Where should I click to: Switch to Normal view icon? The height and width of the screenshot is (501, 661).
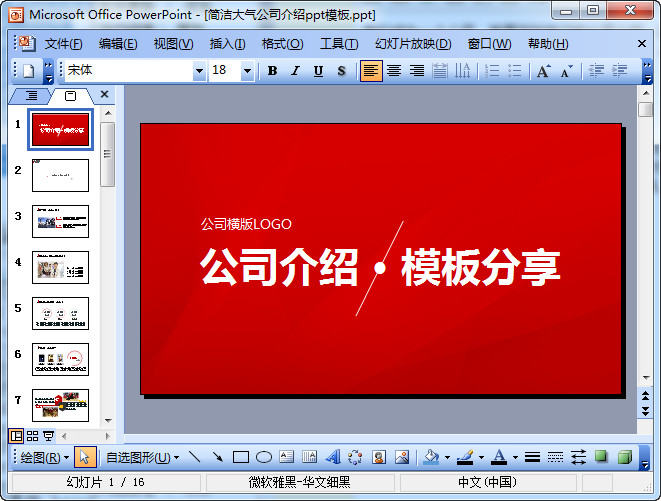(x=16, y=436)
